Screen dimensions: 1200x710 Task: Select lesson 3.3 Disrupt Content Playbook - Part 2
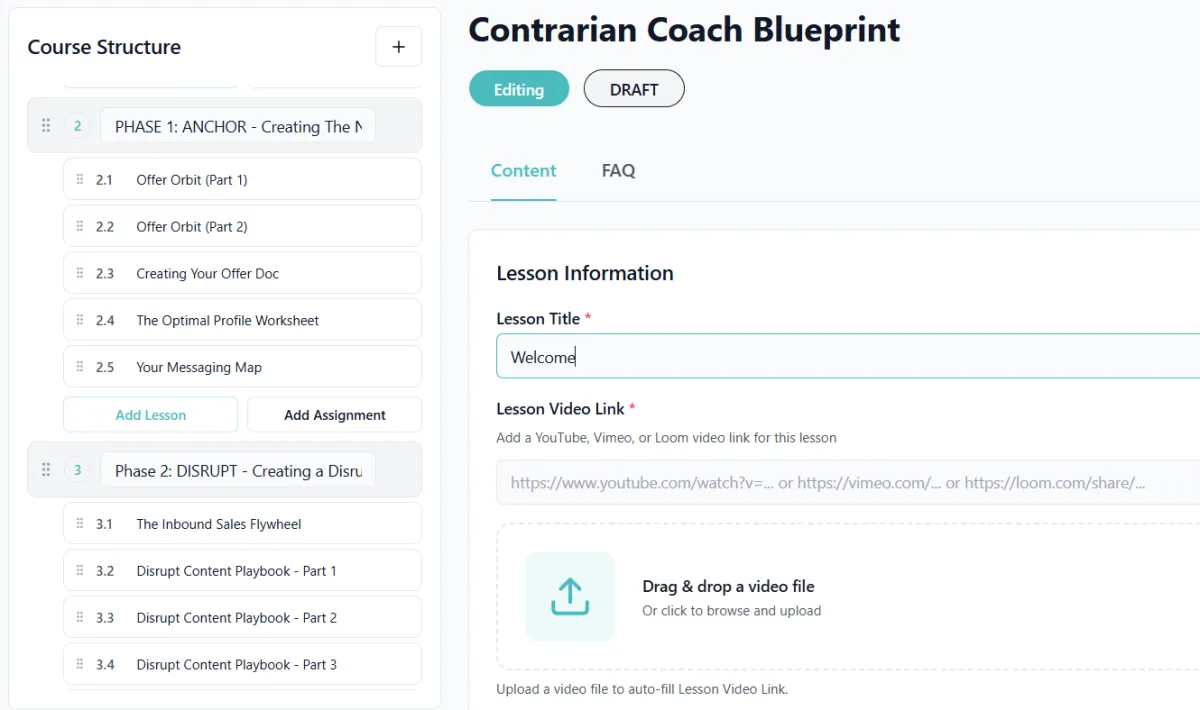[242, 618]
